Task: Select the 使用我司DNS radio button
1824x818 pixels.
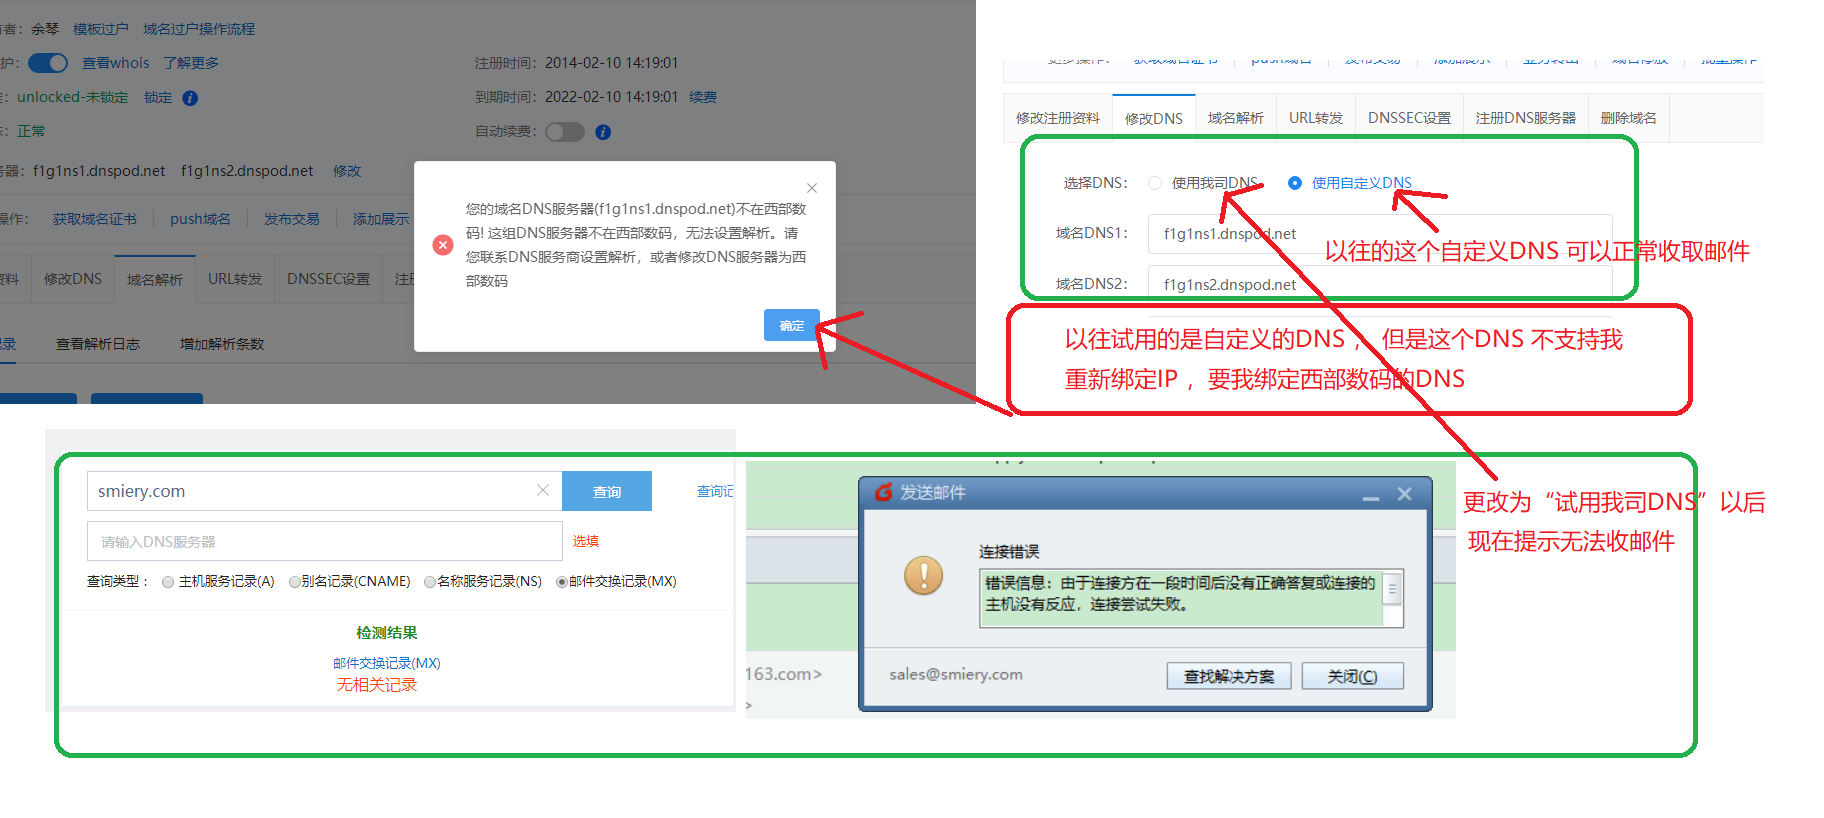Action: click(x=1155, y=183)
